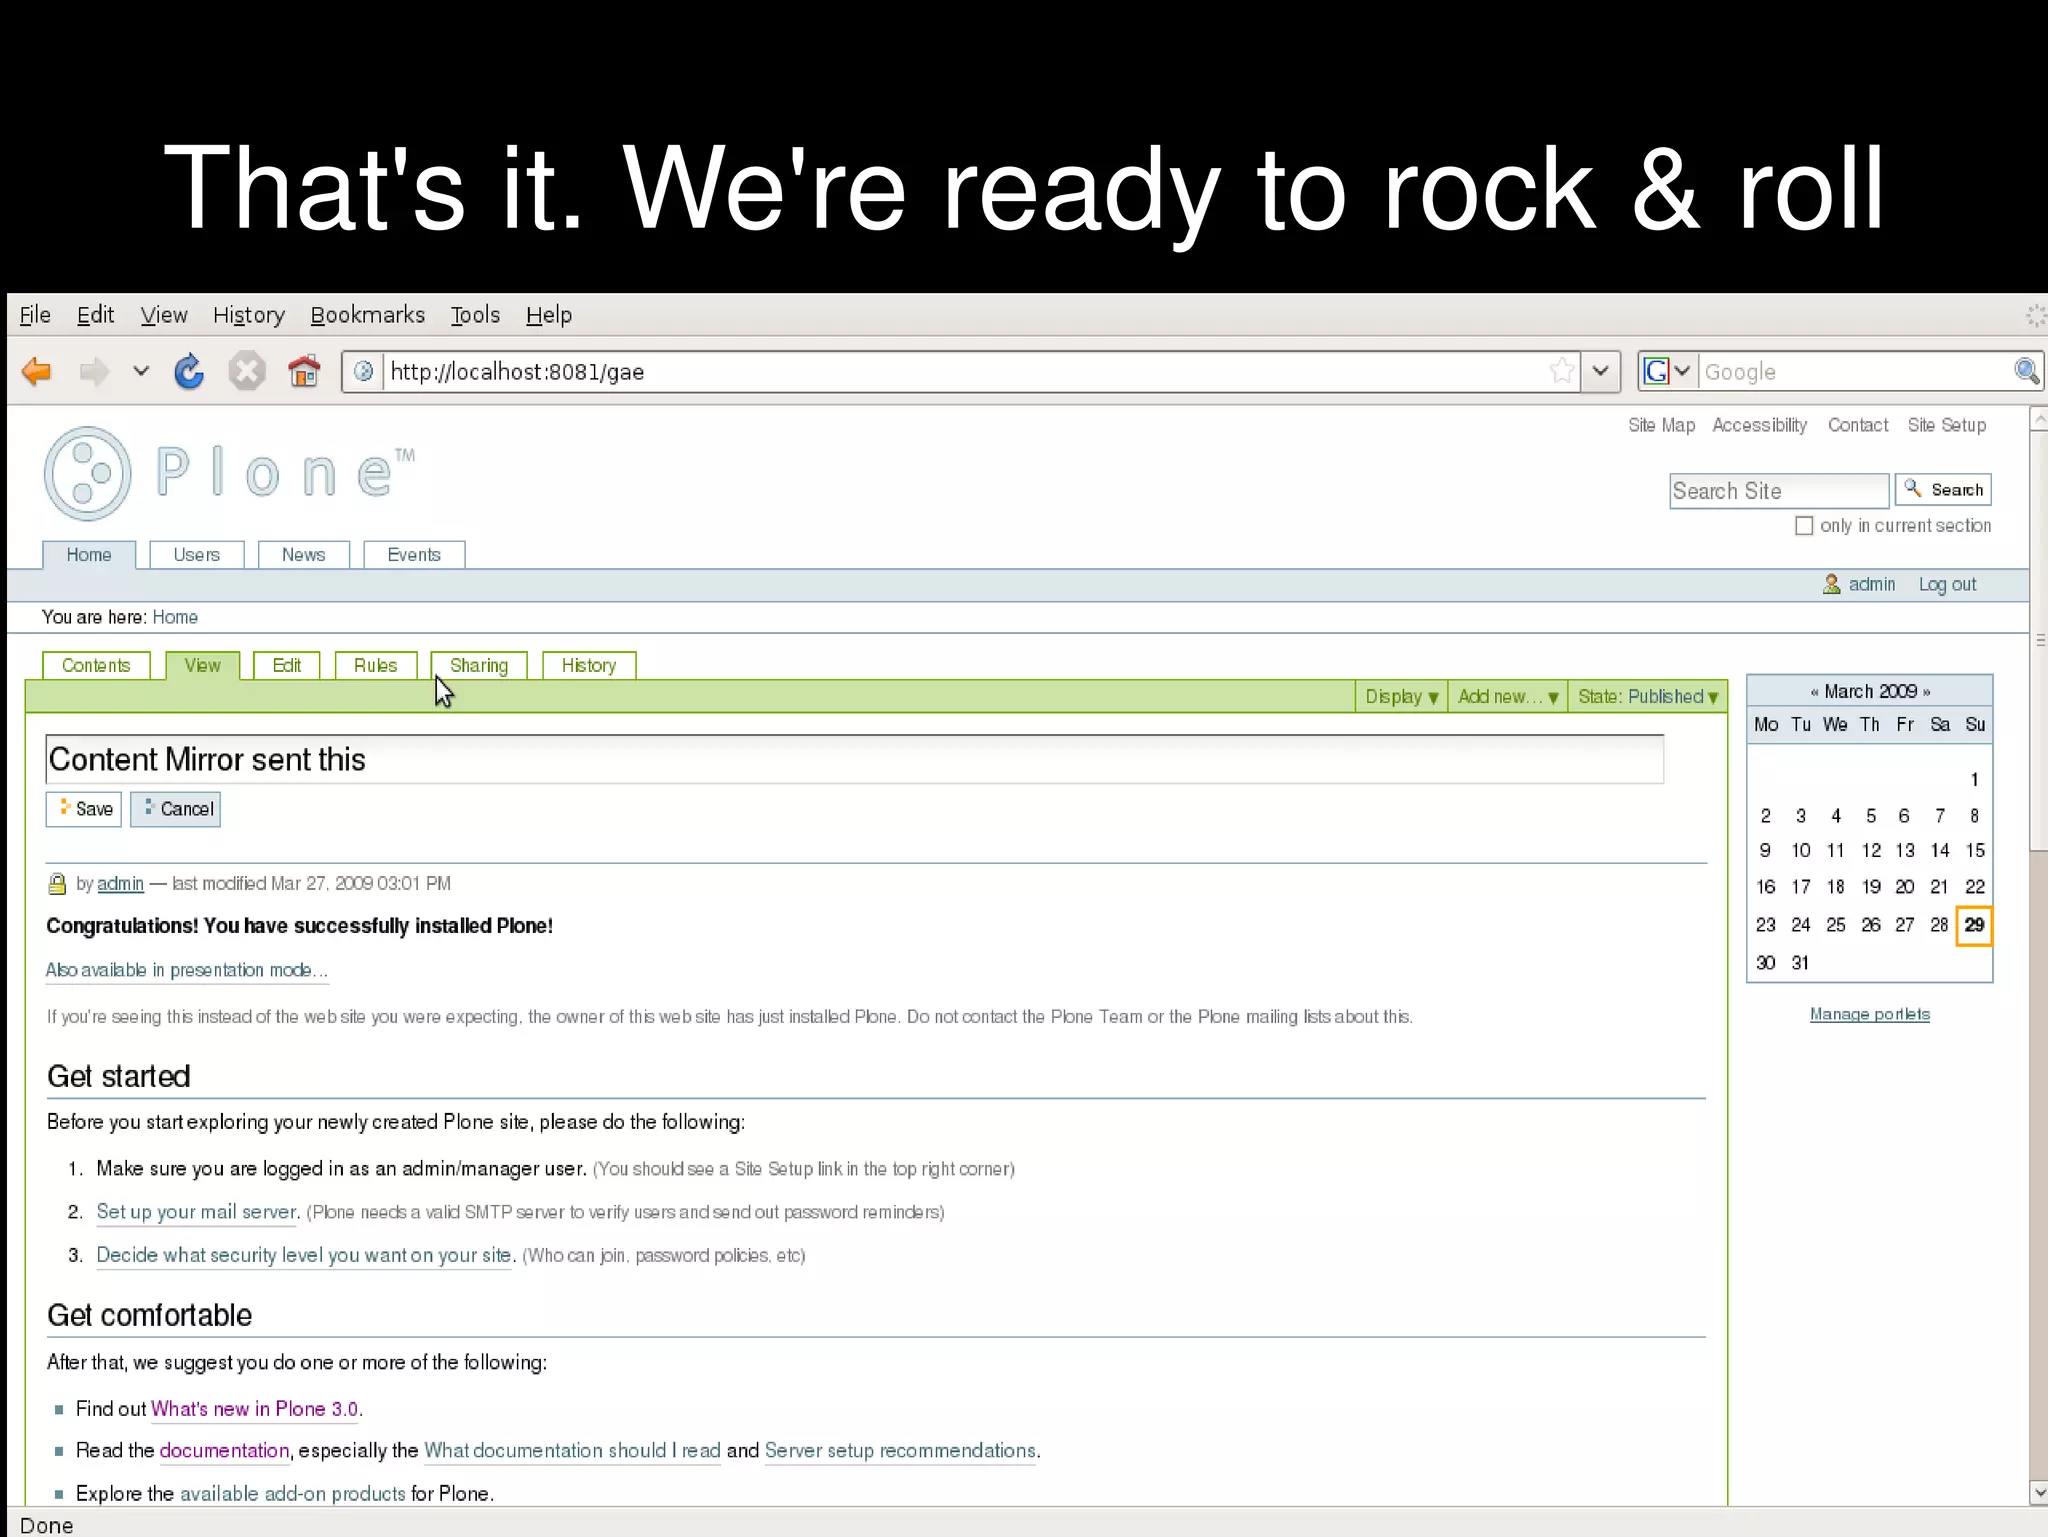Click the Google search magnifier icon
Screen dimensions: 2048x1537
[x=2026, y=372]
